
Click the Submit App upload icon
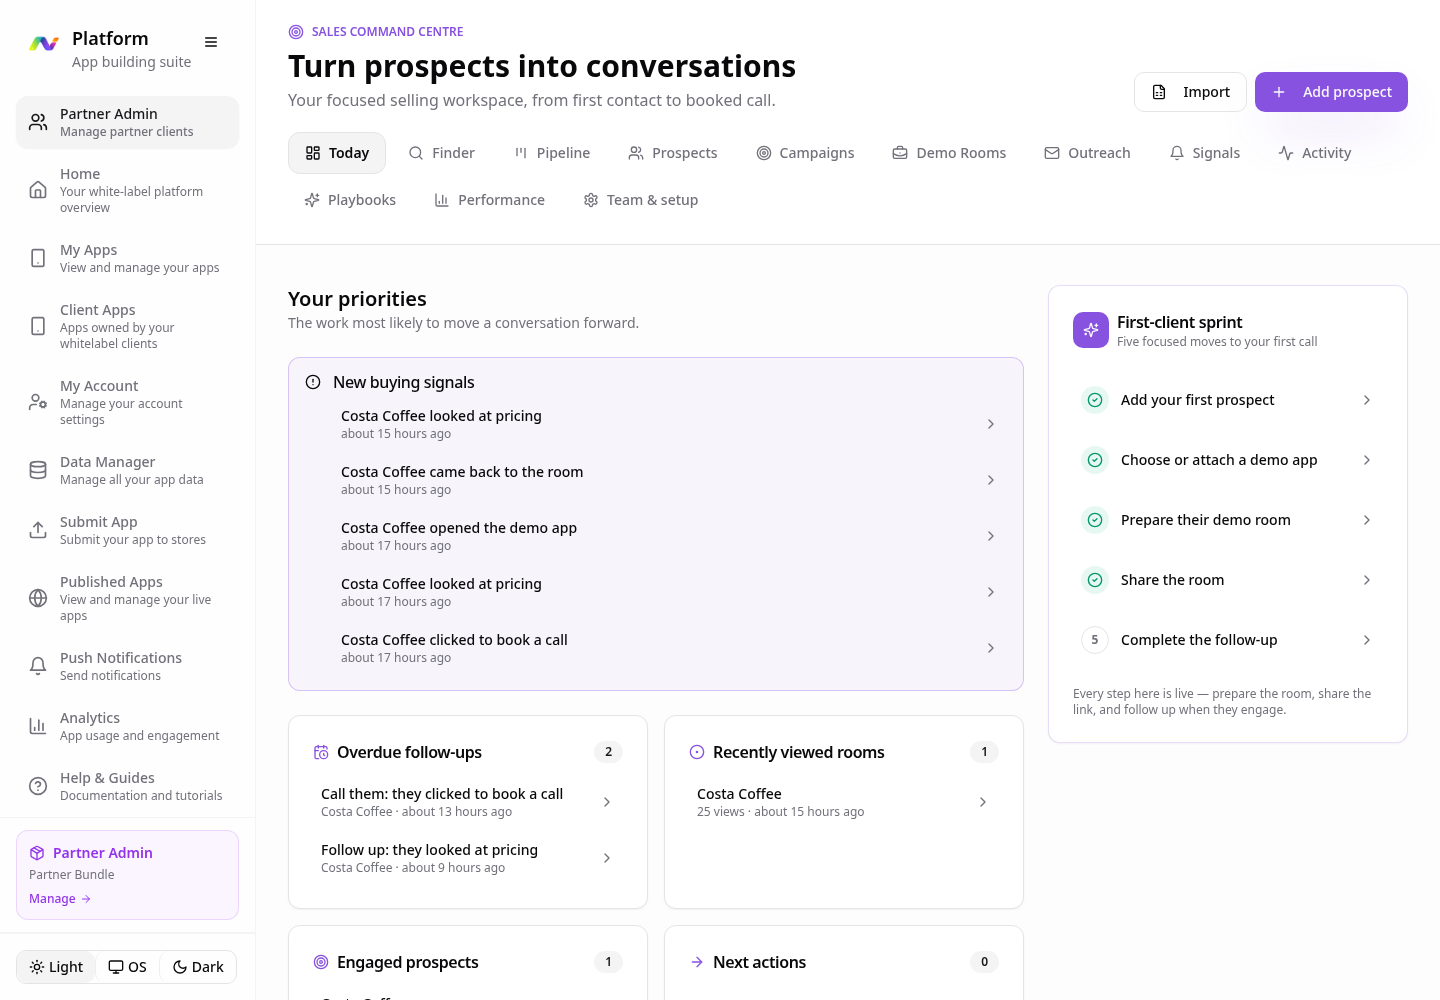coord(38,530)
